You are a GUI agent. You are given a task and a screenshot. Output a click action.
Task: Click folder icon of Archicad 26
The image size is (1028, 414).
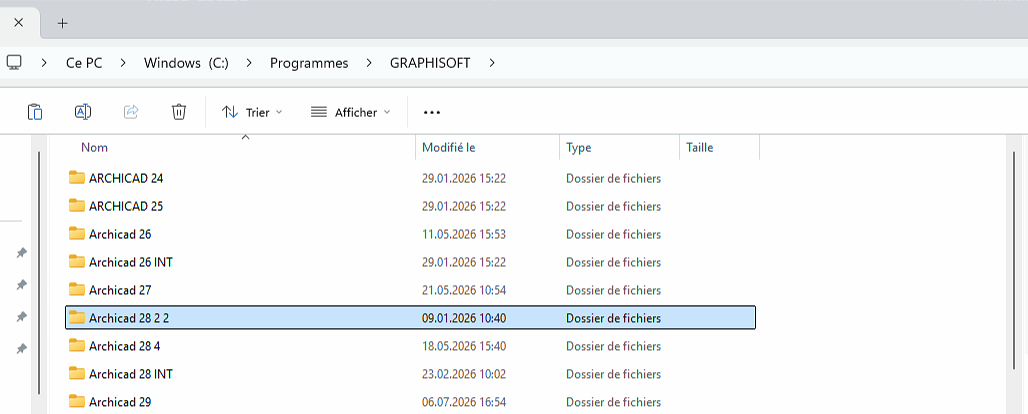click(x=77, y=234)
